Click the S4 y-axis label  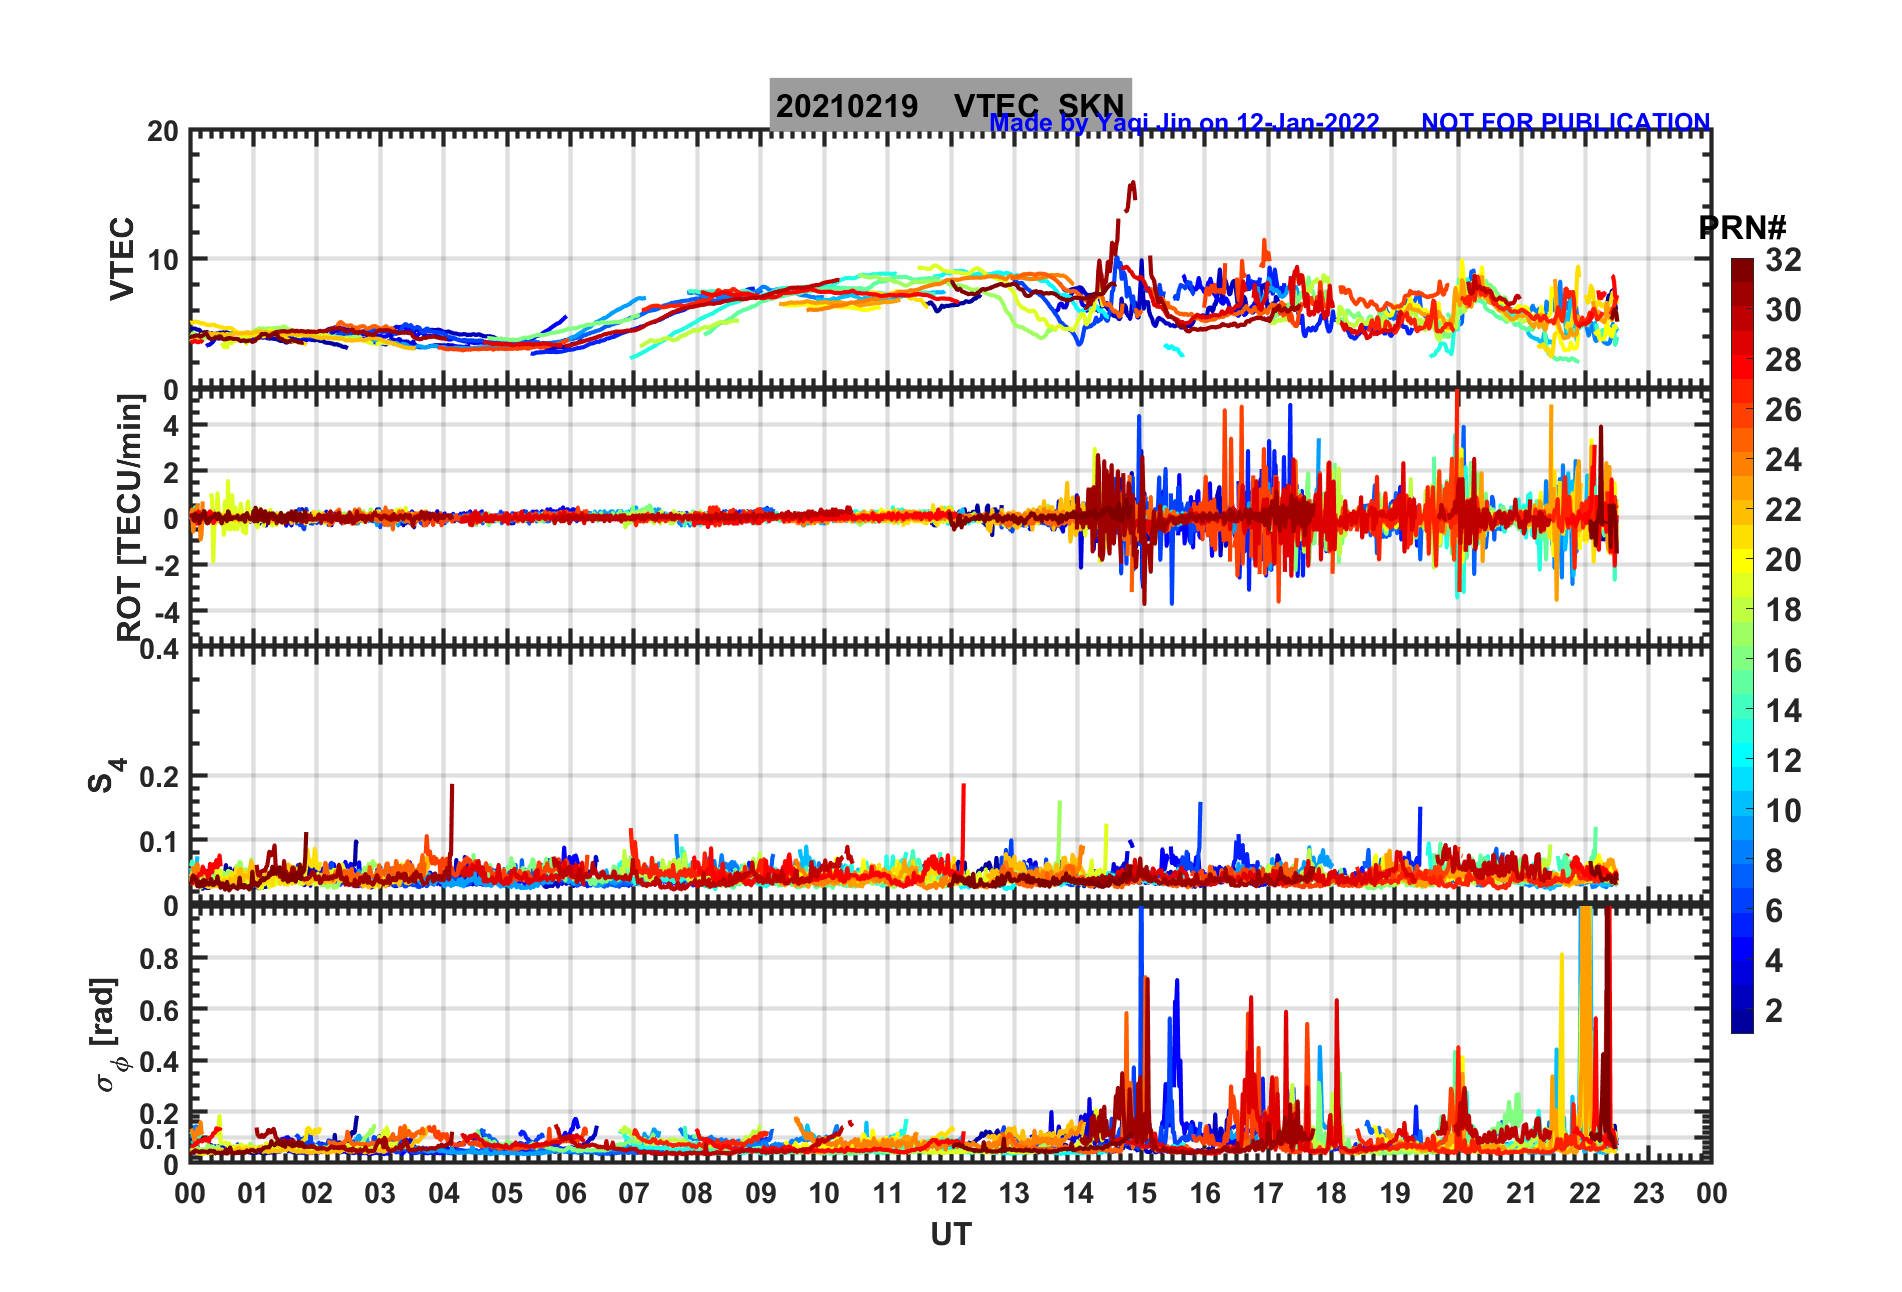pos(105,775)
